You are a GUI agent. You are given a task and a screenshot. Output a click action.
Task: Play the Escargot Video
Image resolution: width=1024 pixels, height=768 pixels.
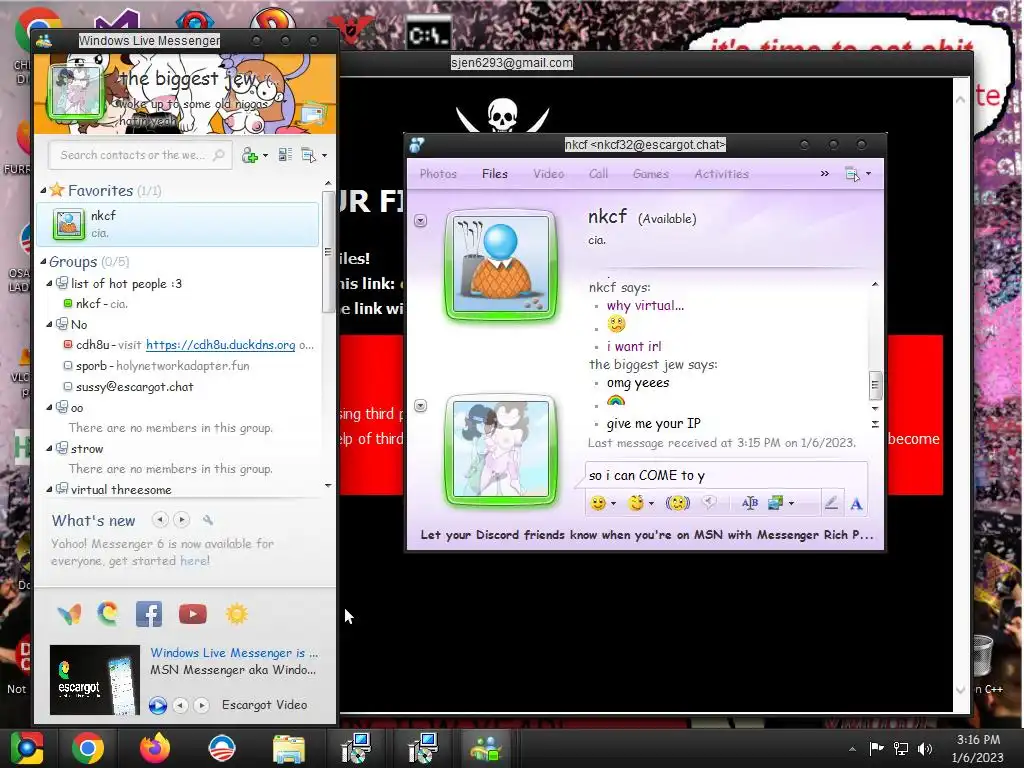[x=157, y=705]
